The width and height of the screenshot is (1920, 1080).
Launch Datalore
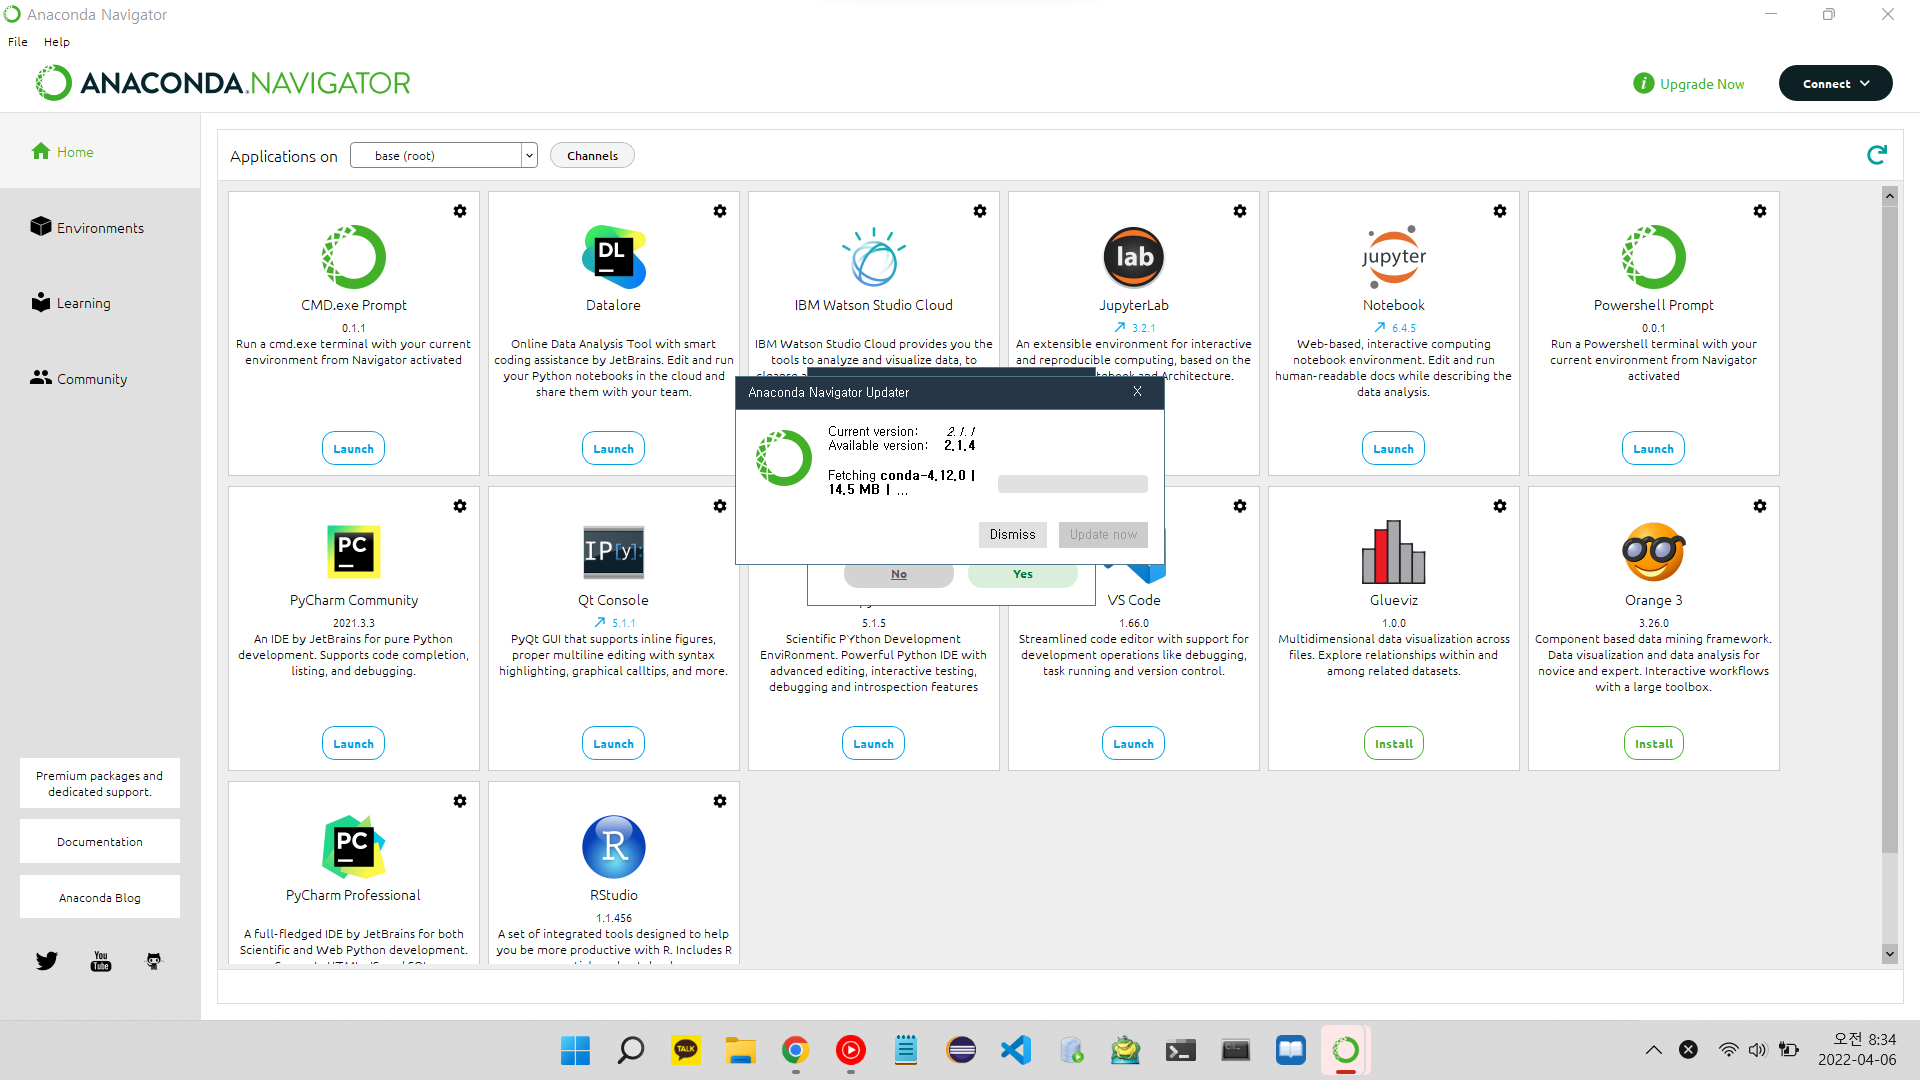[613, 448]
